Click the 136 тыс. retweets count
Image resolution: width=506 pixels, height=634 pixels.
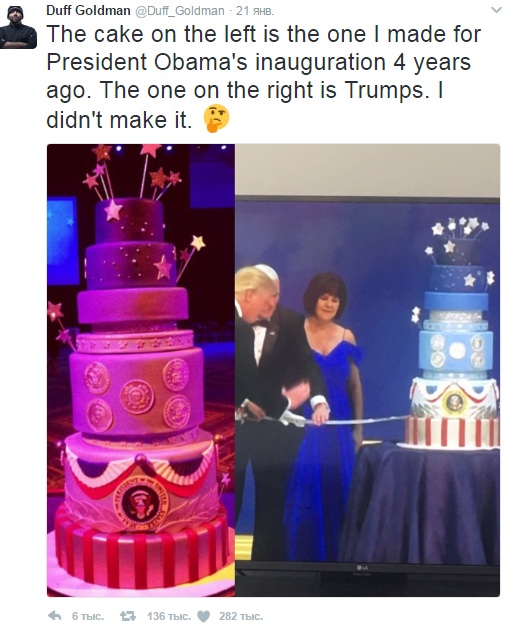coord(169,616)
